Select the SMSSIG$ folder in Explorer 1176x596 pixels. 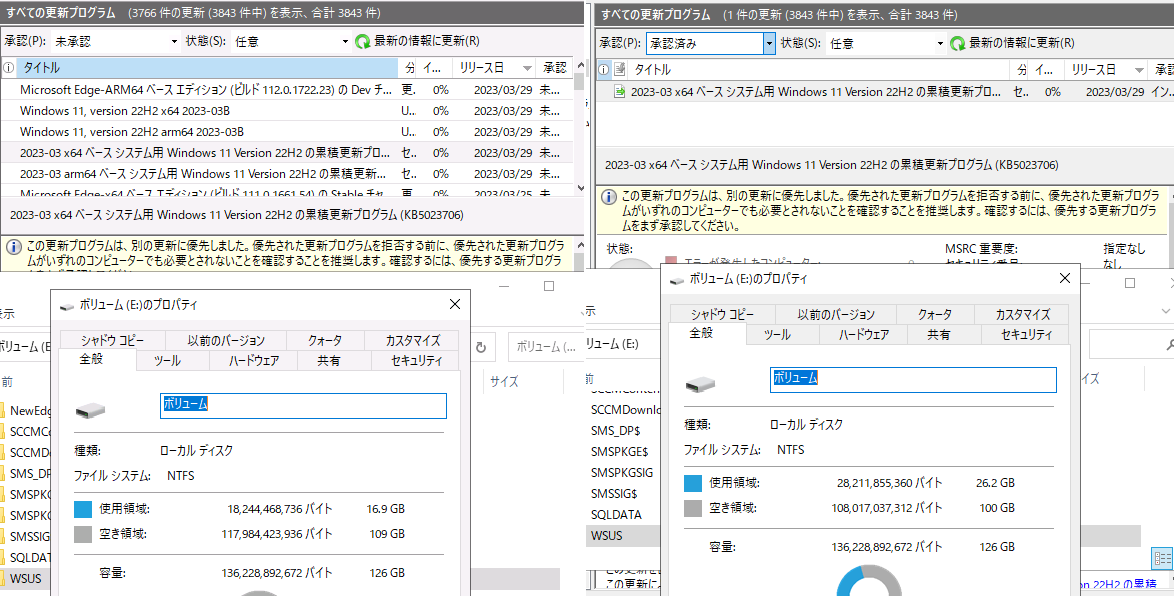coord(614,494)
